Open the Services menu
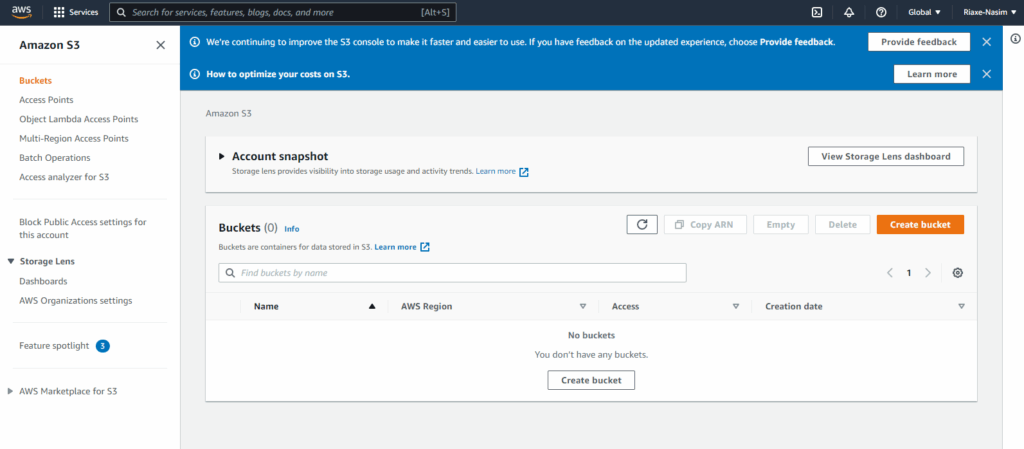Image resolution: width=1024 pixels, height=449 pixels. coord(76,12)
